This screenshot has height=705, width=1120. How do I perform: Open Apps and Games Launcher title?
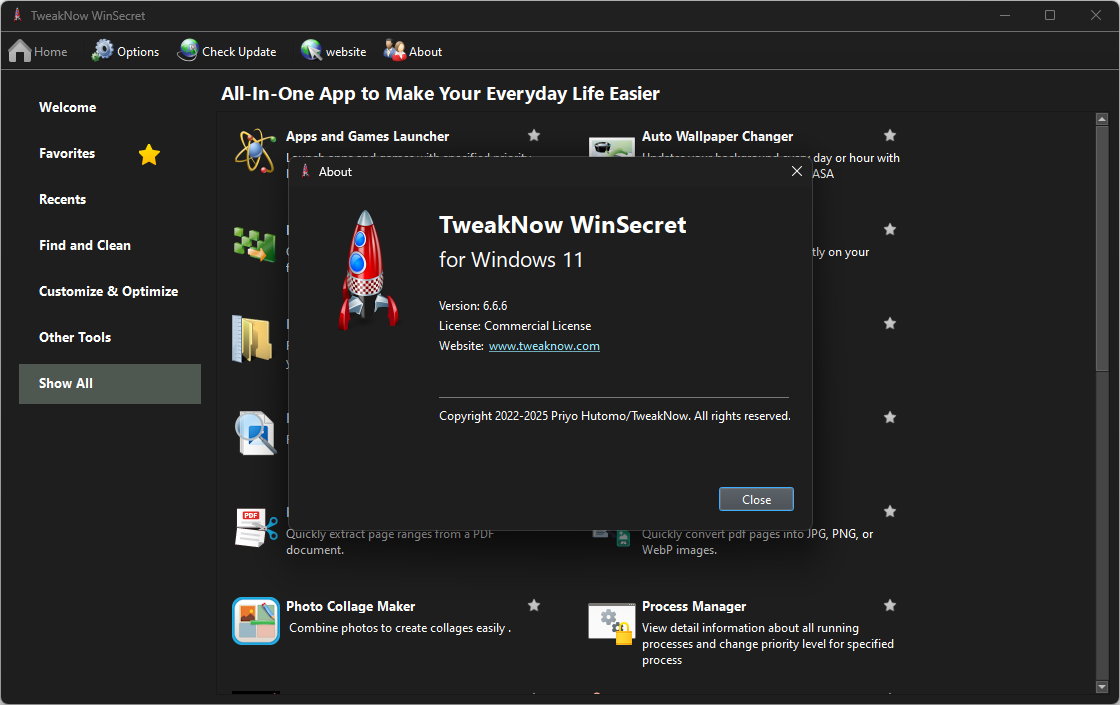[367, 136]
